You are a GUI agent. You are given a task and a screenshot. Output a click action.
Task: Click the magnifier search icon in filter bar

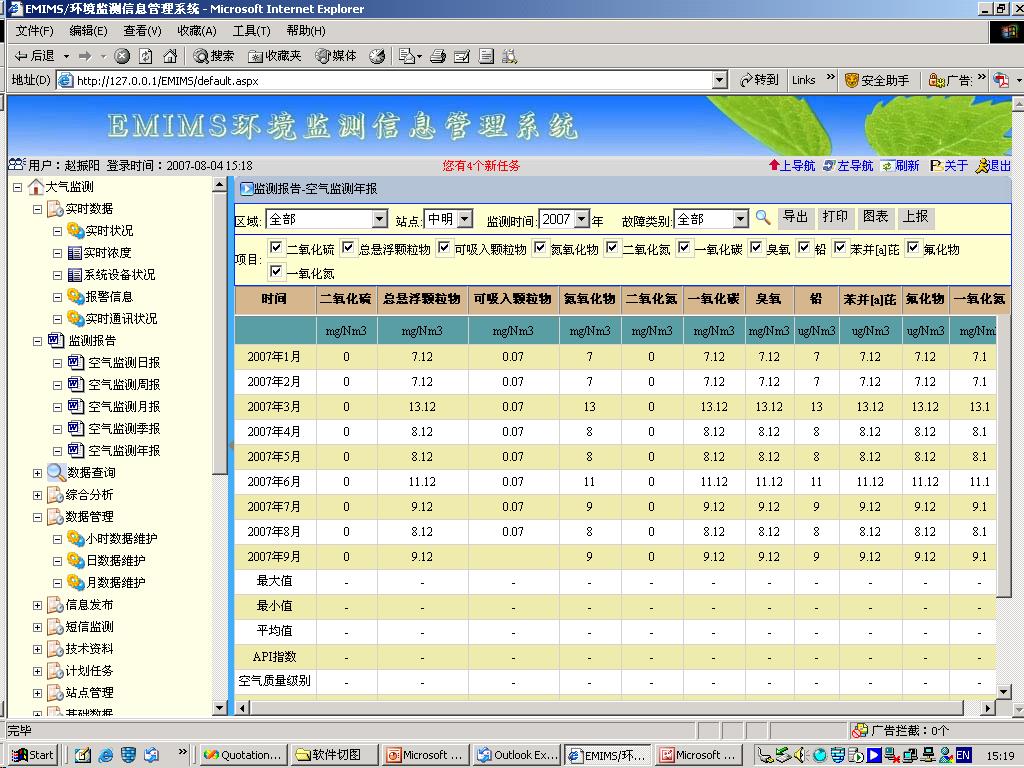pos(762,217)
